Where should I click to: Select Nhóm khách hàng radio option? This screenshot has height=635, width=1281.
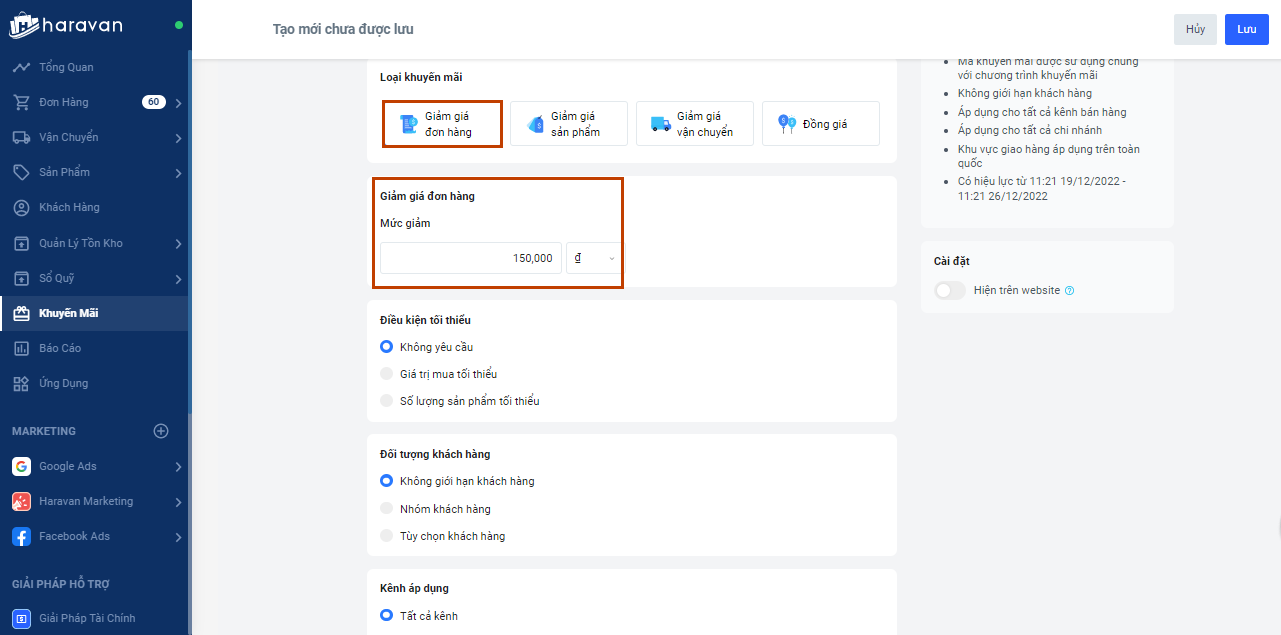pyautogui.click(x=387, y=509)
